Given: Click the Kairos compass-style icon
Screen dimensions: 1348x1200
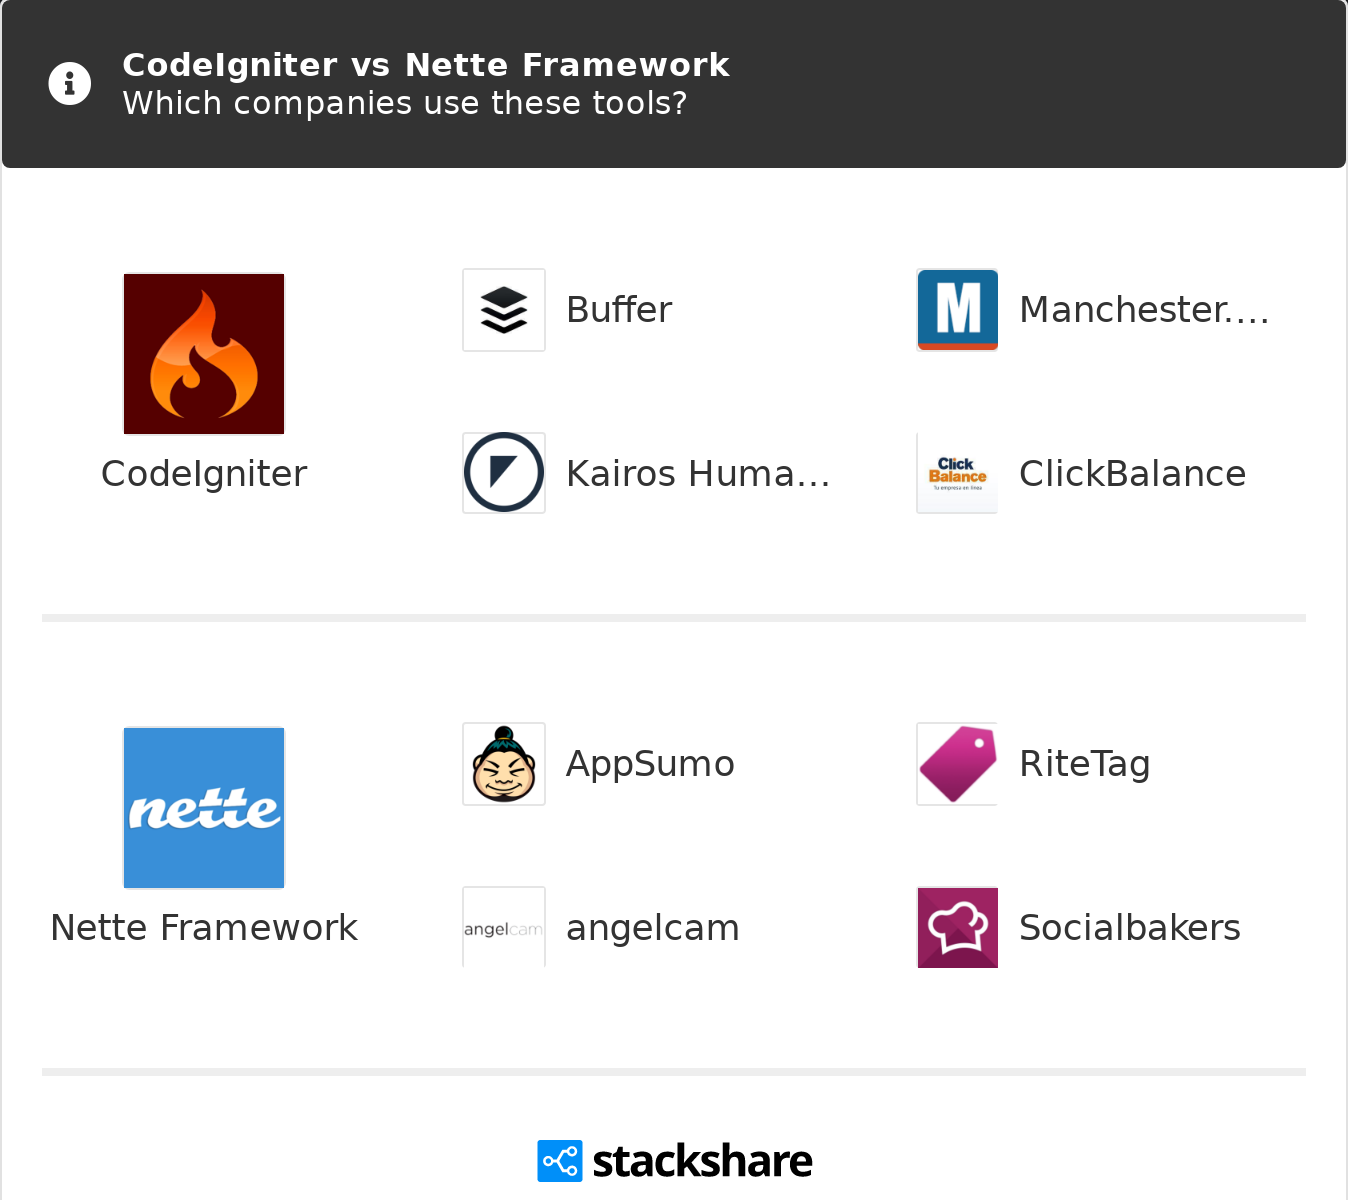Looking at the screenshot, I should pyautogui.click(x=504, y=473).
